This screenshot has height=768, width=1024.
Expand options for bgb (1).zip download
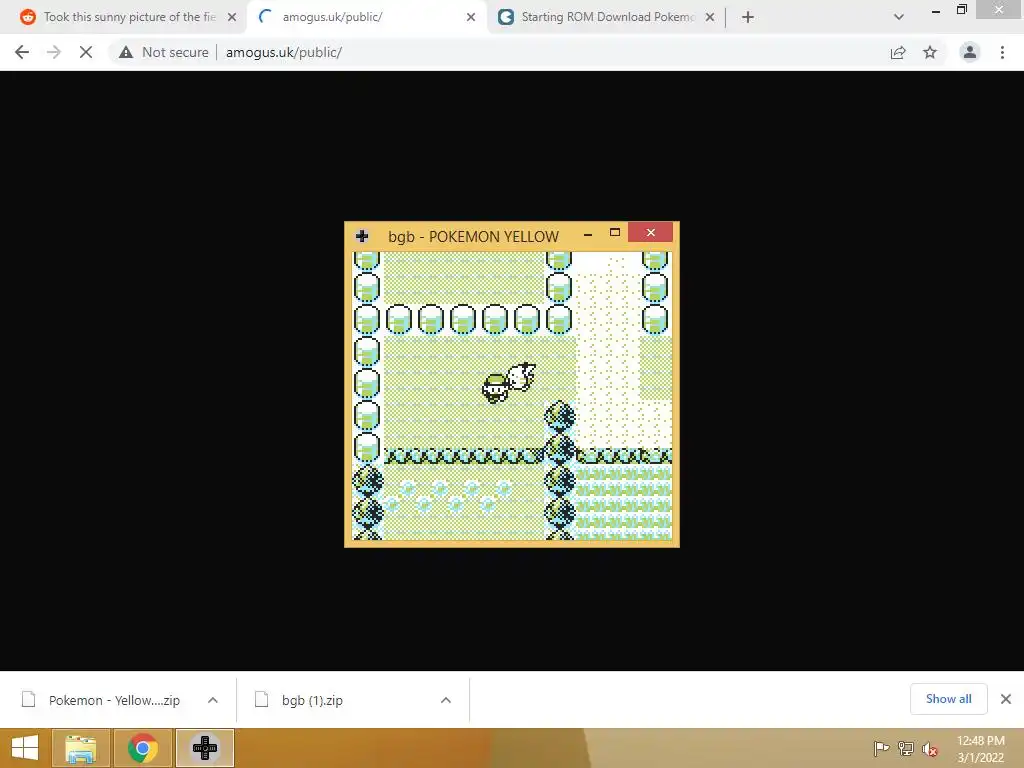(446, 700)
